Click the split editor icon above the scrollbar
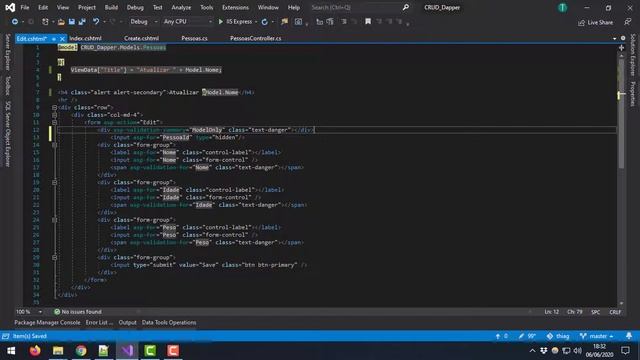Image resolution: width=640 pixels, height=360 pixels. 621,48
